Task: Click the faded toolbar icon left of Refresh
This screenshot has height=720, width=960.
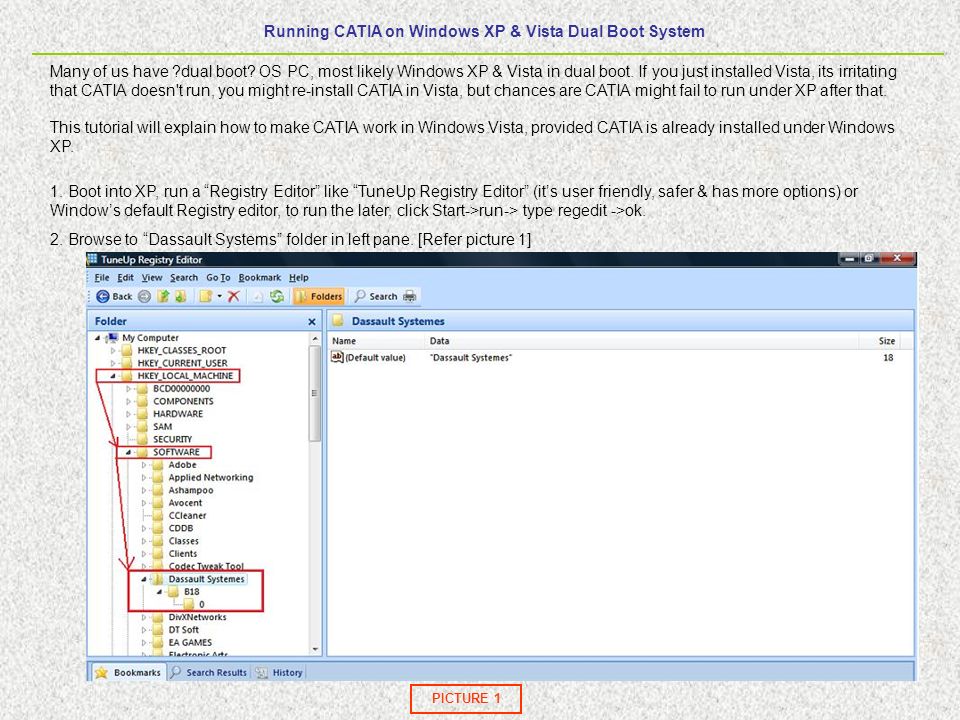Action: pos(258,297)
